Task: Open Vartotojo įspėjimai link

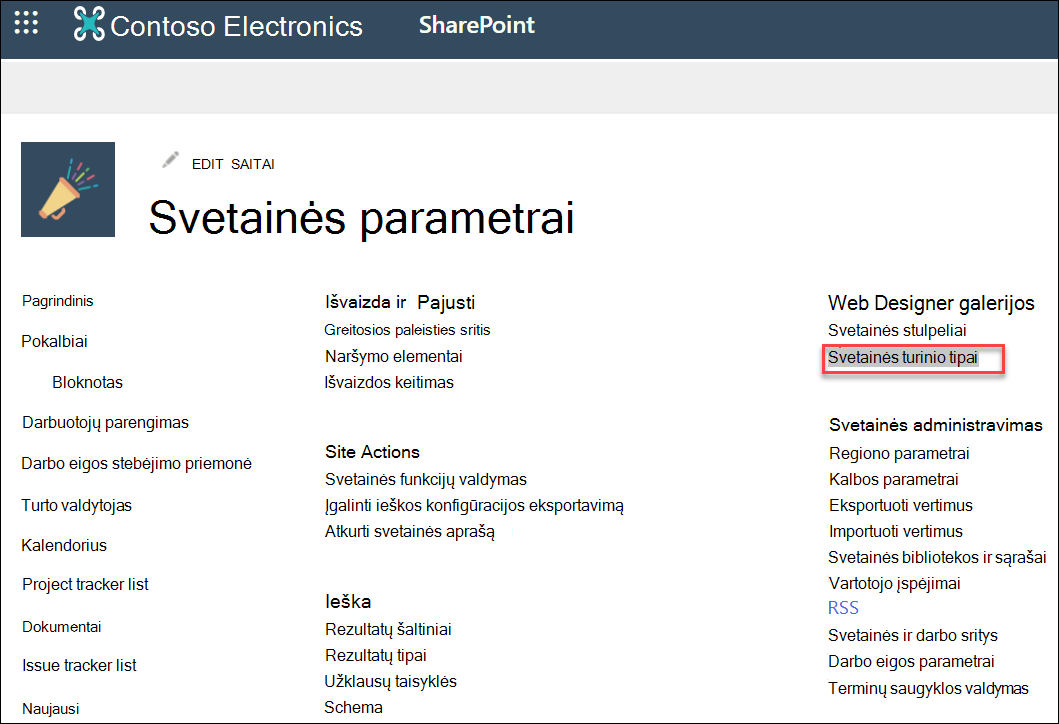Action: point(894,584)
